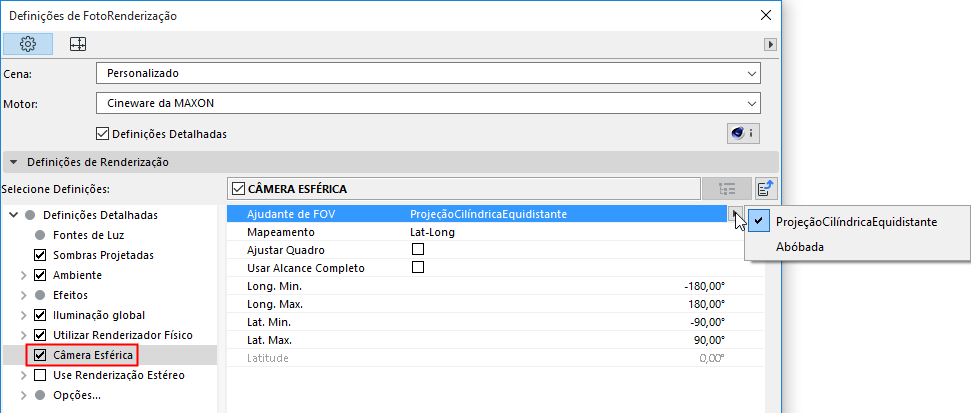Choose ProjeçãoCilíndricaEquidistante menu option
Viewport: 971px width, 413px height.
[x=856, y=222]
